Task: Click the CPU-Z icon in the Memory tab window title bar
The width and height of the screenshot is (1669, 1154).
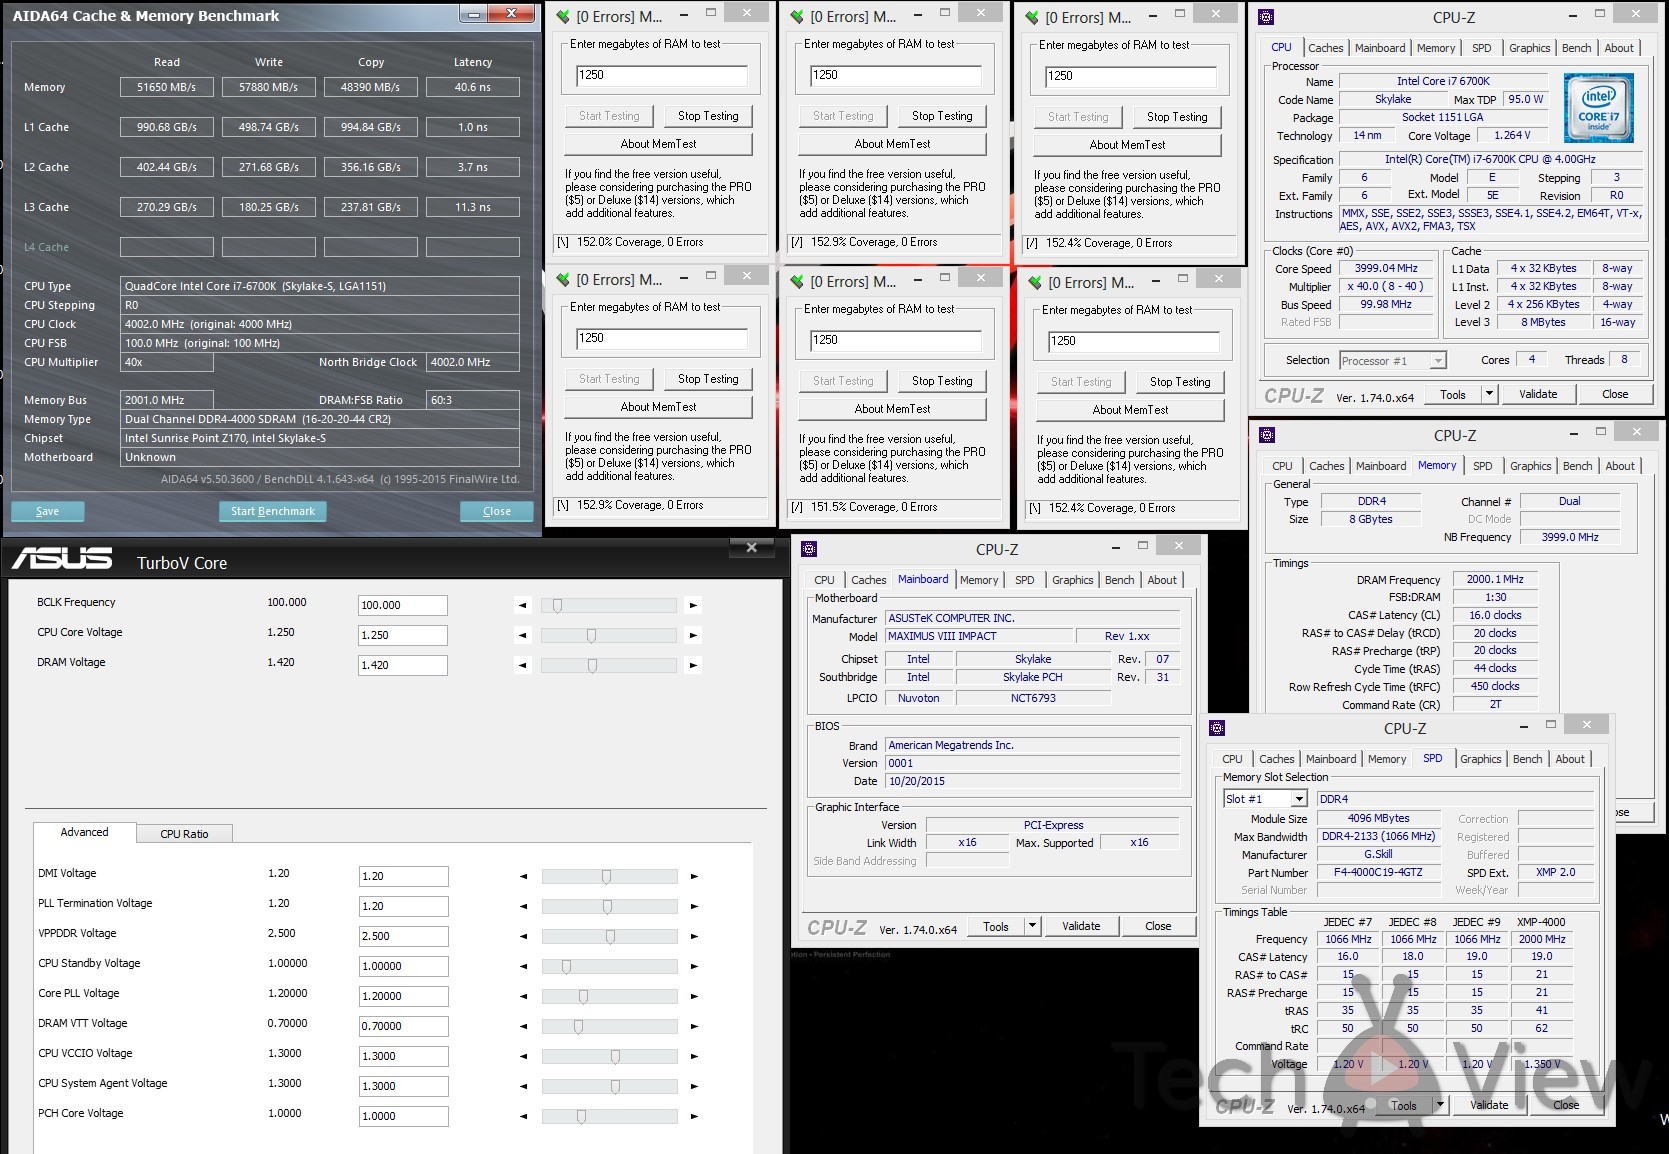Action: pos(1267,435)
